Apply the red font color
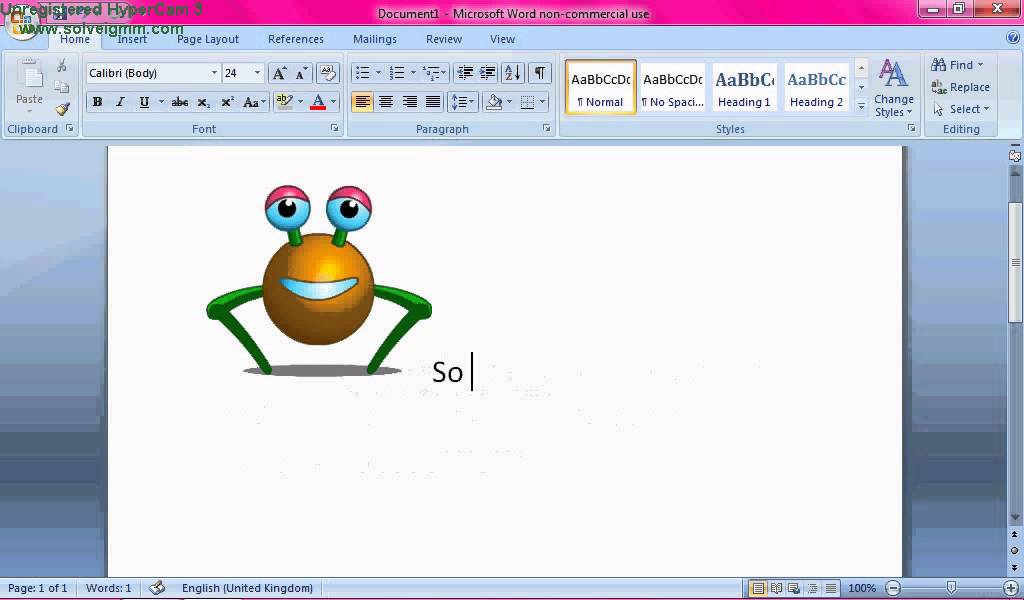 318,102
